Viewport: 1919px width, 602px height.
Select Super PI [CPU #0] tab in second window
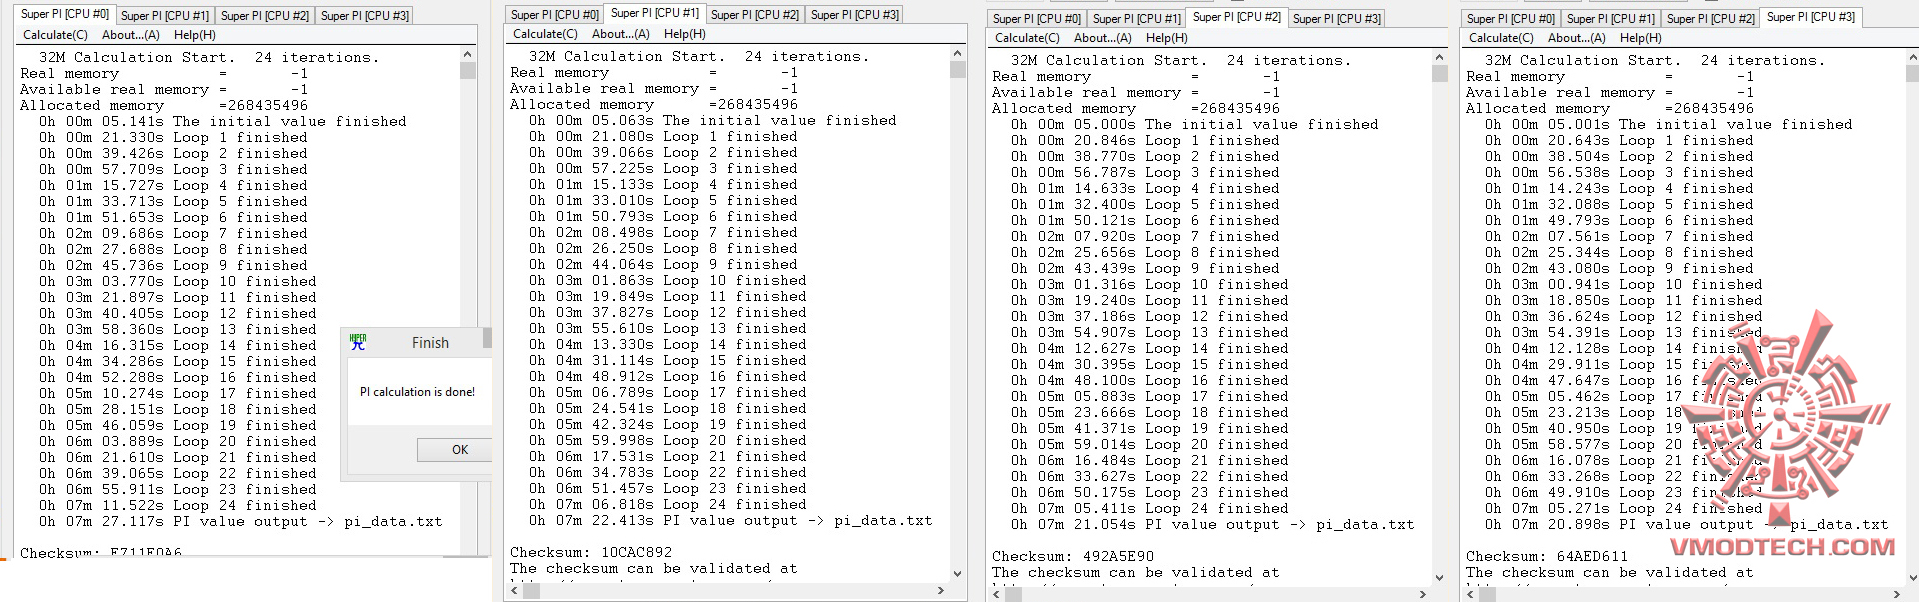(554, 15)
